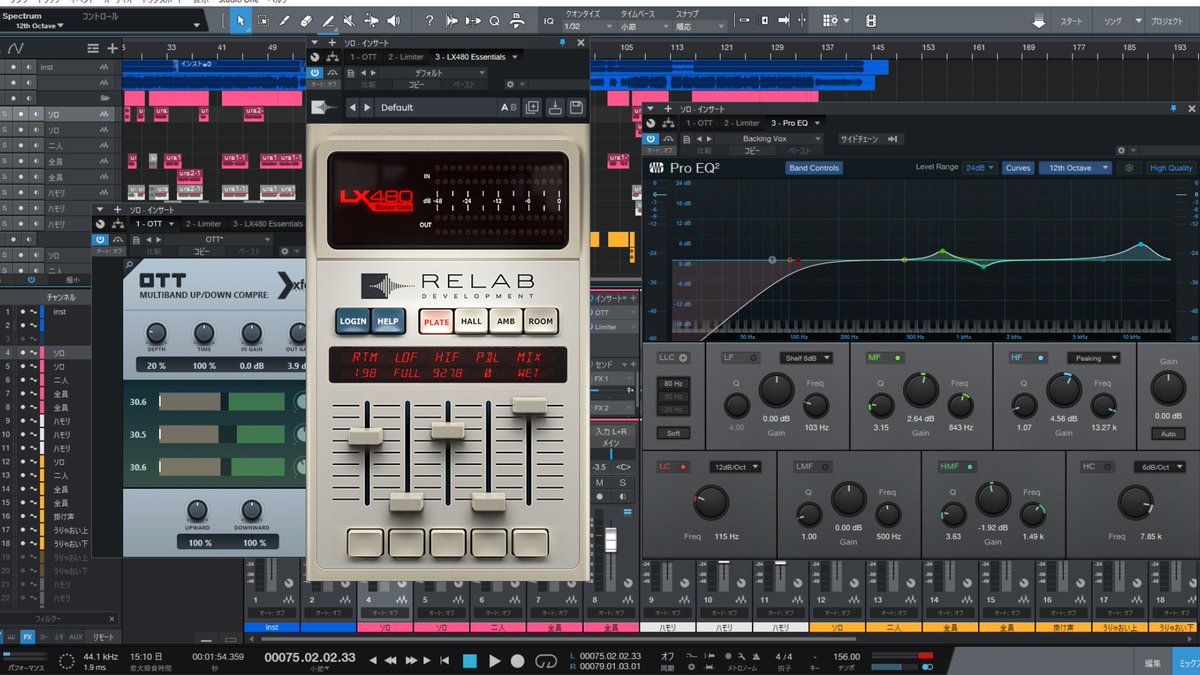Open the 12th Octave dropdown in Pro EQ
The width and height of the screenshot is (1200, 675).
(x=1075, y=168)
